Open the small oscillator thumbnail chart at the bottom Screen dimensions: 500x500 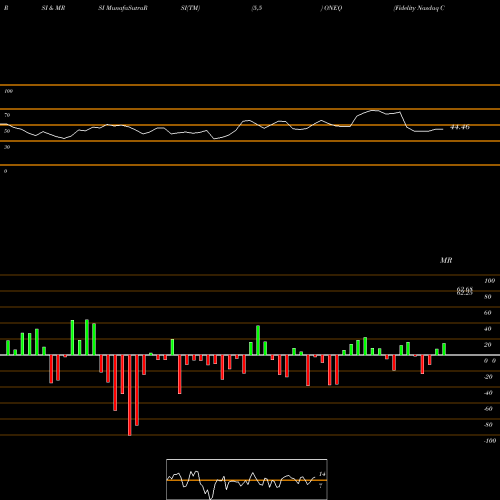pos(247,479)
